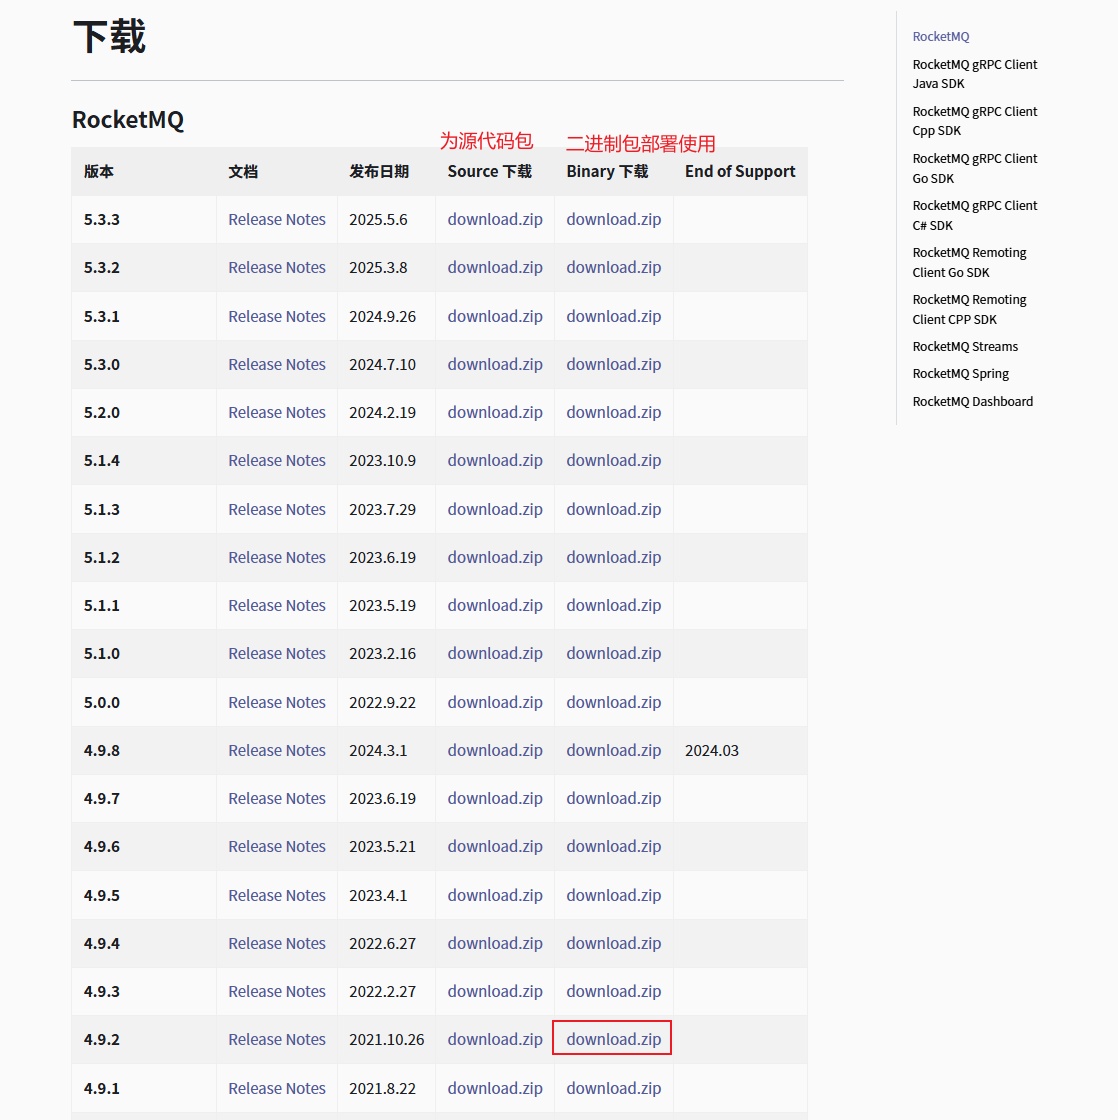This screenshot has height=1120, width=1118.
Task: Download Binary zip for version 5.3.1
Action: coord(614,316)
